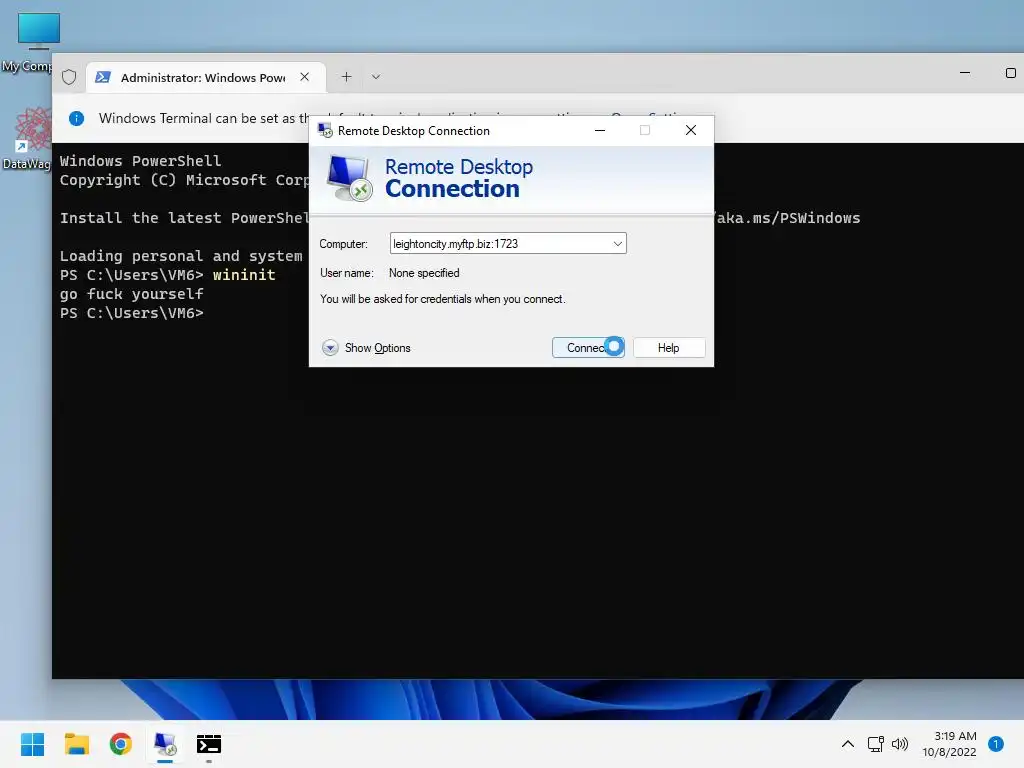1024x768 pixels.
Task: Close the Windows PowerShell tab
Action: [304, 77]
